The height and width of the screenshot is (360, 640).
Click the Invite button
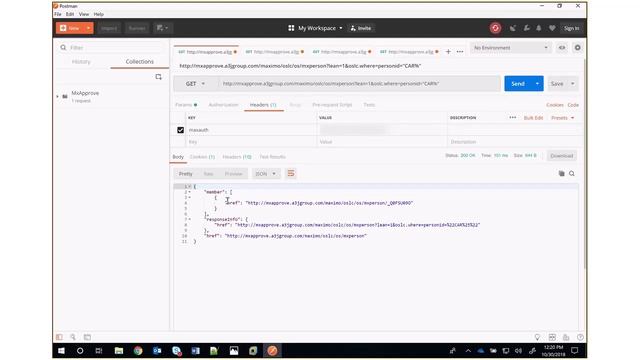tap(361, 28)
